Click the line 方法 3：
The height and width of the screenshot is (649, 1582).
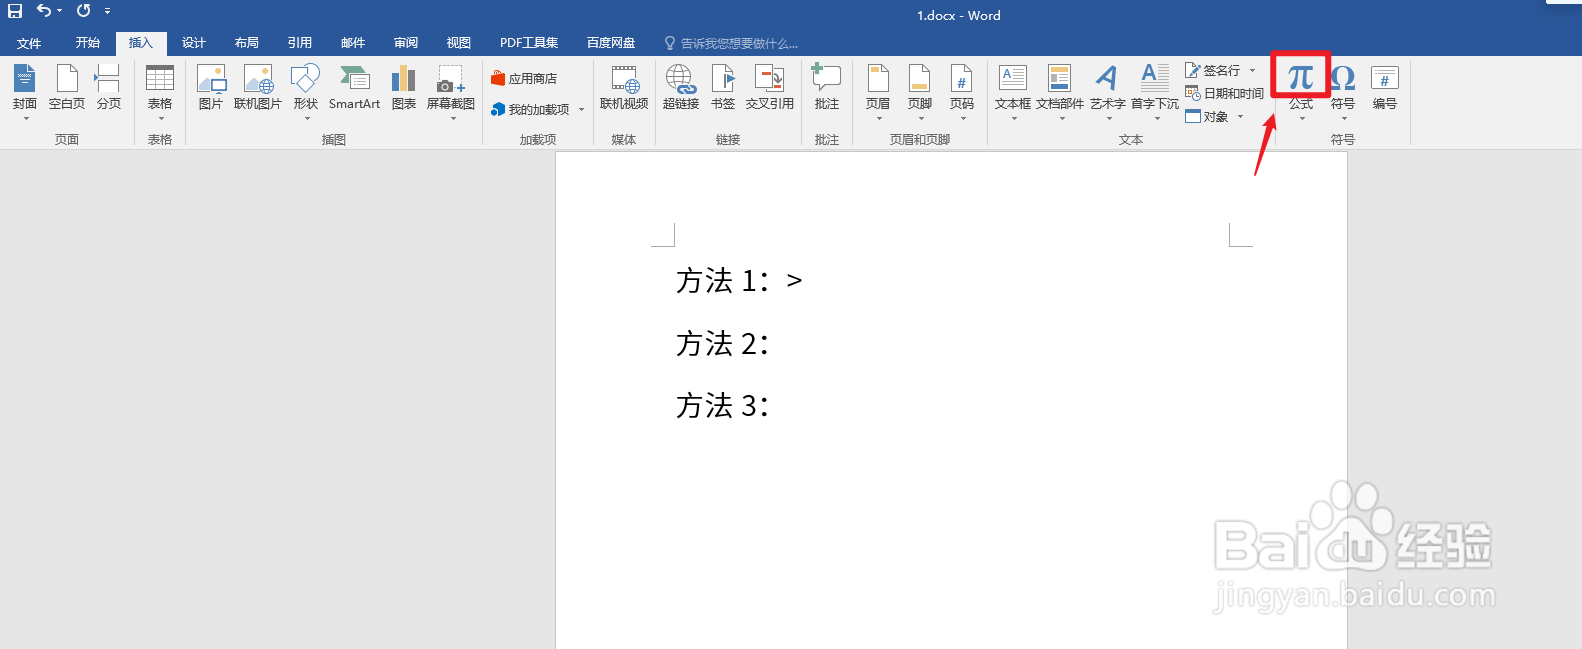point(723,406)
